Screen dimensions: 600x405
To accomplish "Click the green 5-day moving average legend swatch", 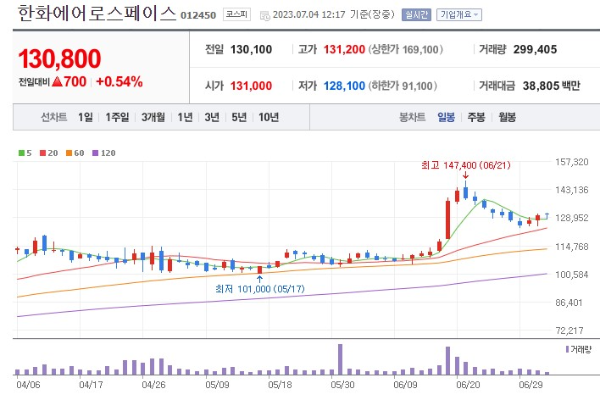I will 21,153.
